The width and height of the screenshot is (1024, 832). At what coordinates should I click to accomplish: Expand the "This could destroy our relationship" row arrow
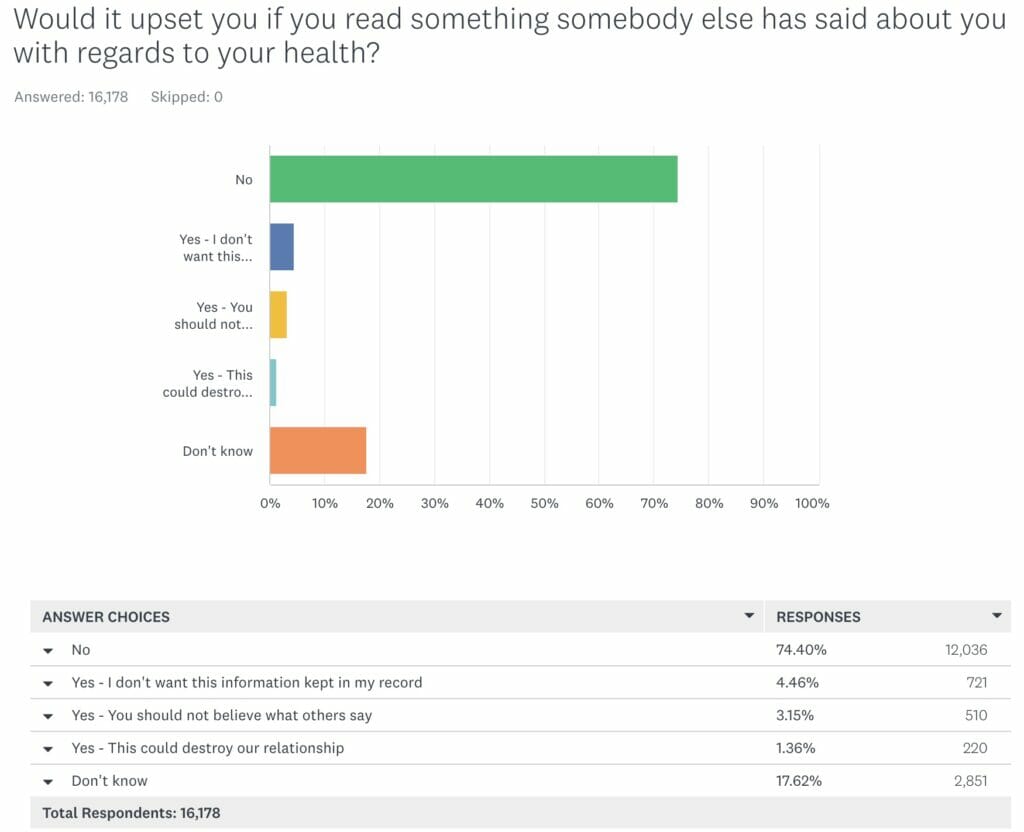pos(48,749)
